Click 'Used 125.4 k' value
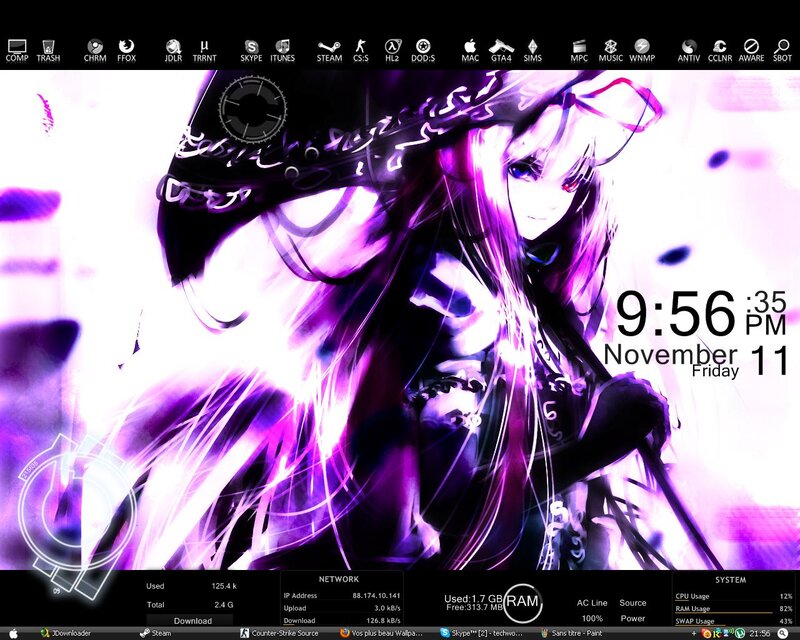This screenshot has width=800, height=640. (224, 586)
